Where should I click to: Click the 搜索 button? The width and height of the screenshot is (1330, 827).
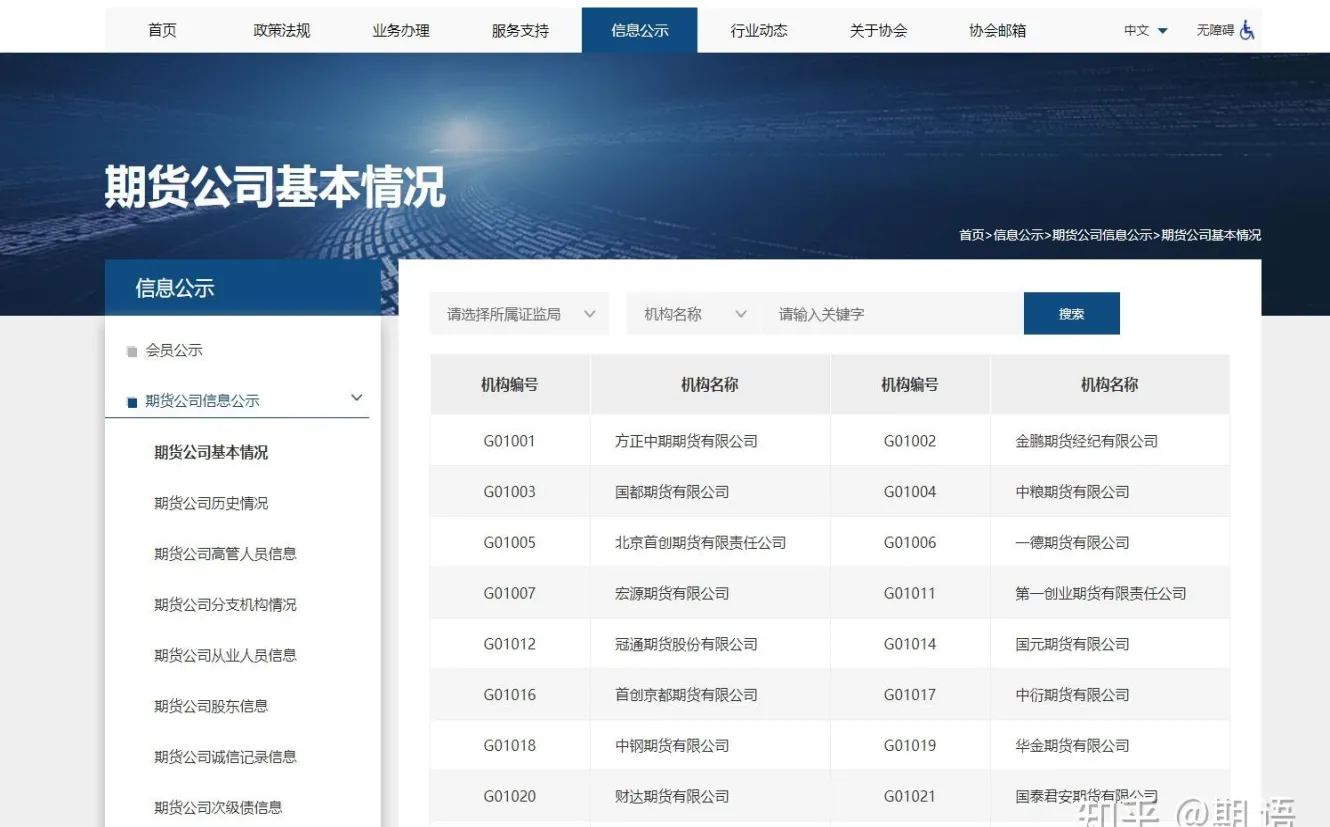pos(1072,314)
